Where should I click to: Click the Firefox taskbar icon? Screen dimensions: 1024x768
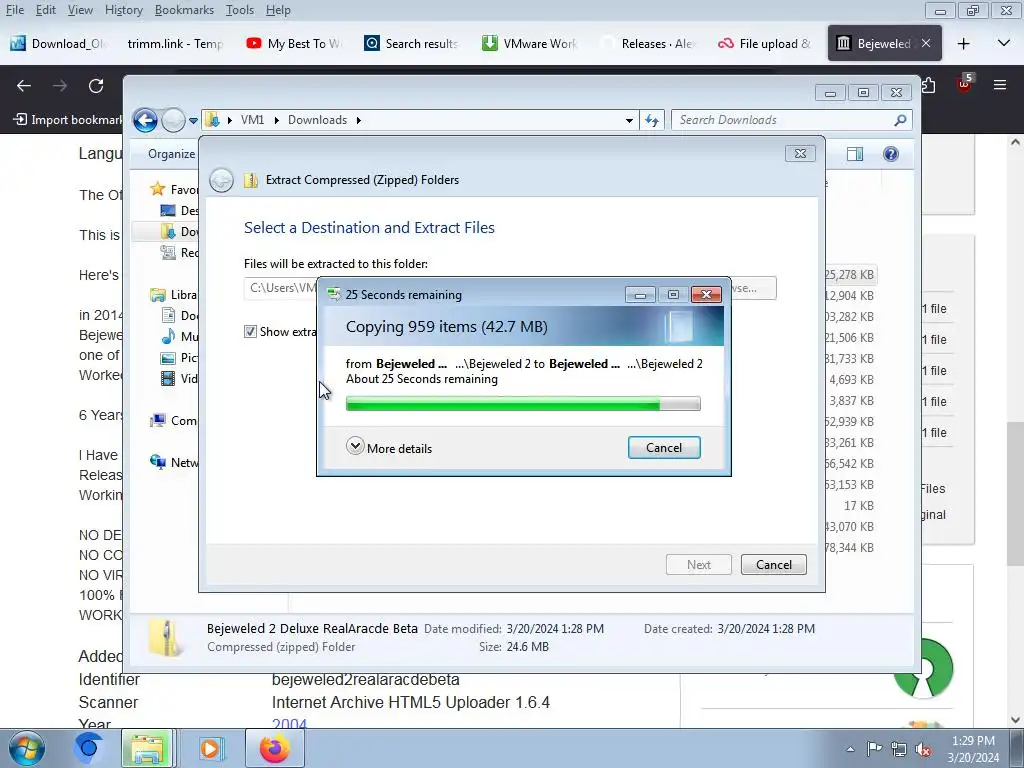(x=274, y=748)
